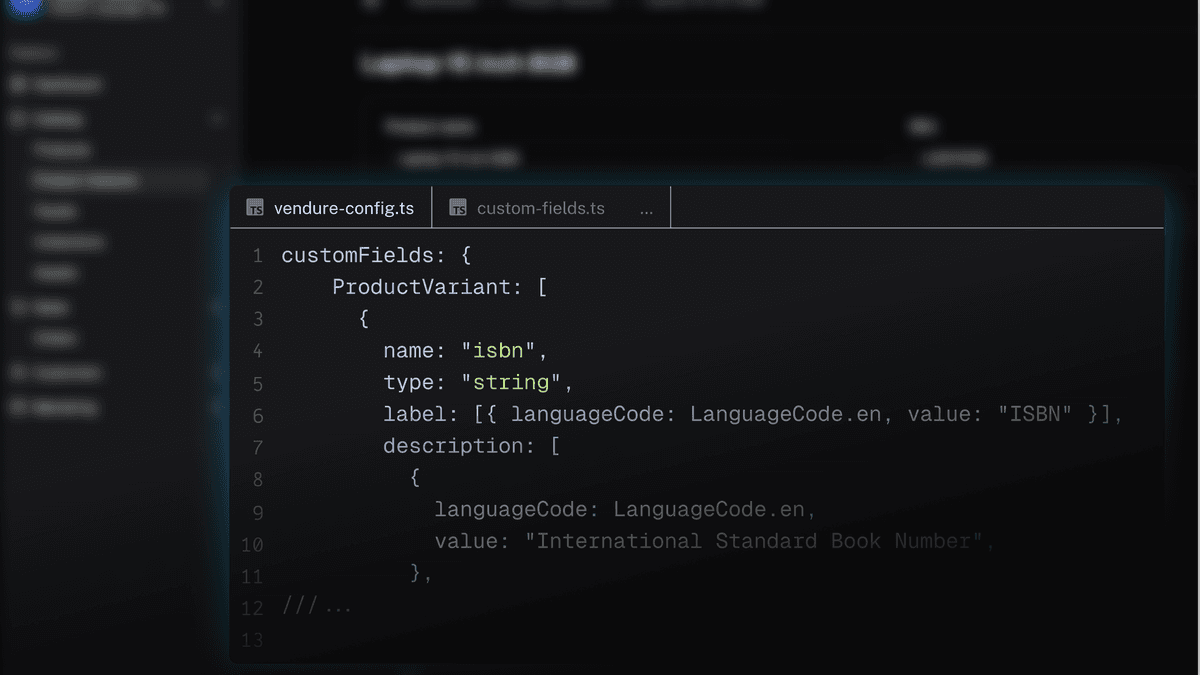Open the custom-fields.ts tab
Viewport: 1200px width, 675px height.
pos(540,209)
